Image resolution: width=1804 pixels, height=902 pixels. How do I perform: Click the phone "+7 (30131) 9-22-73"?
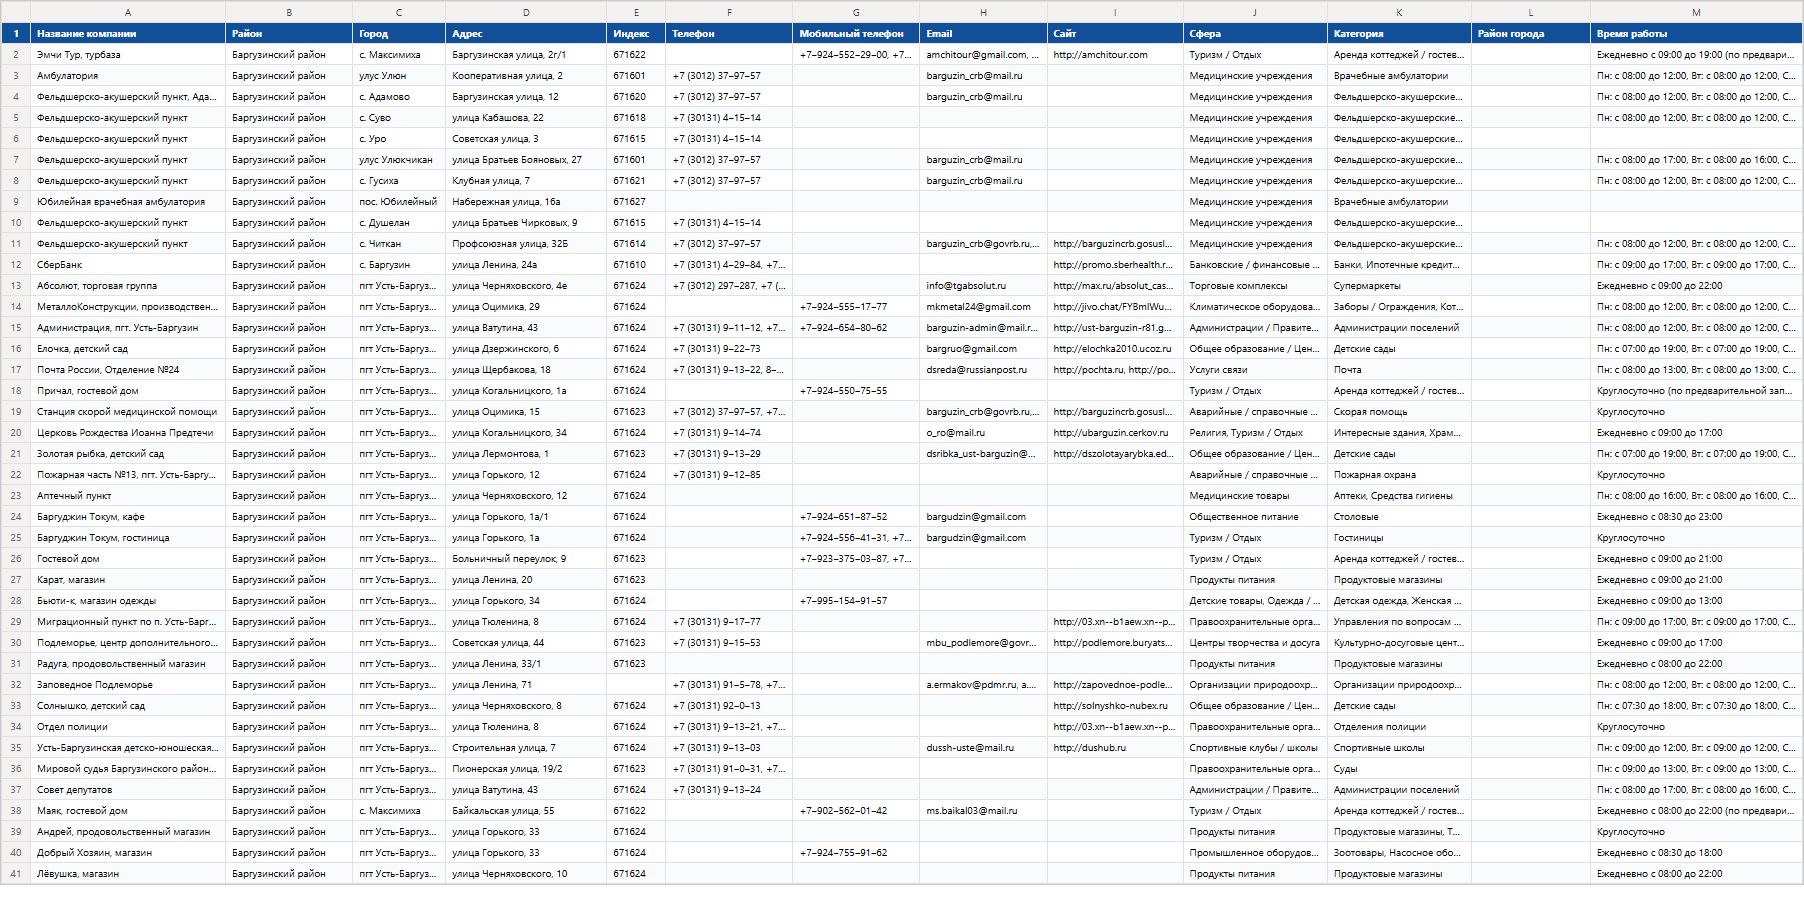[x=729, y=349]
